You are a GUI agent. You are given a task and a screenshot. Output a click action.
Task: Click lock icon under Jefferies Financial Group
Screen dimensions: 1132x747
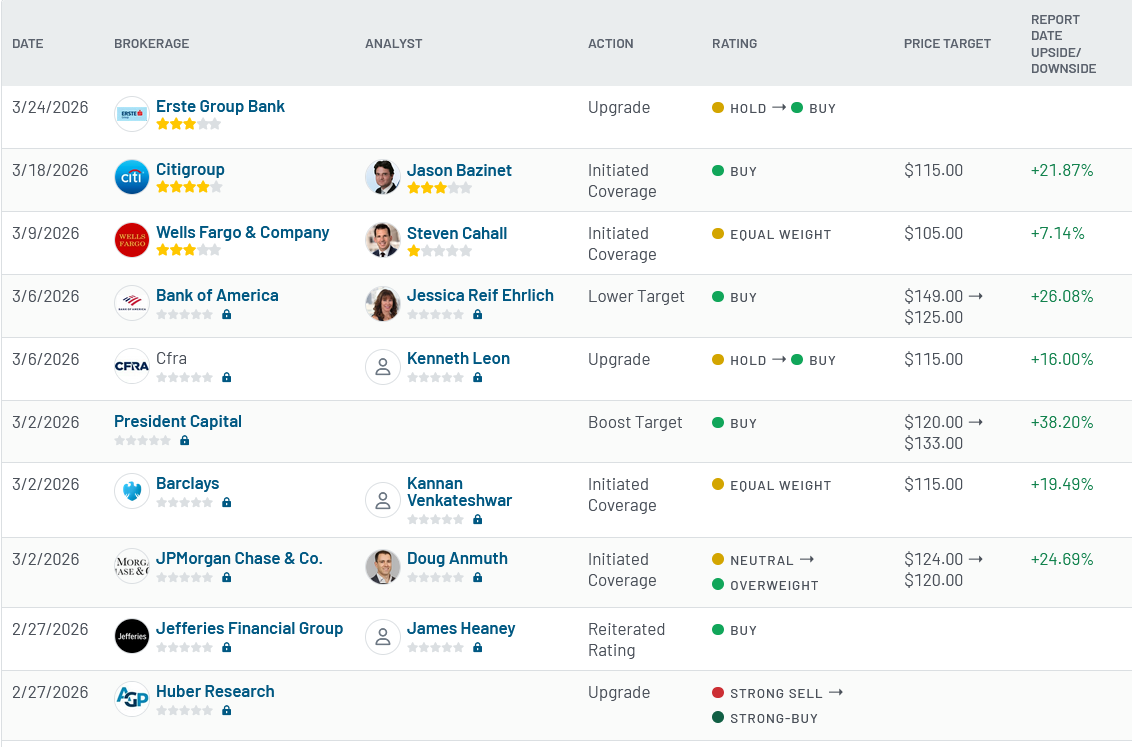click(x=227, y=647)
